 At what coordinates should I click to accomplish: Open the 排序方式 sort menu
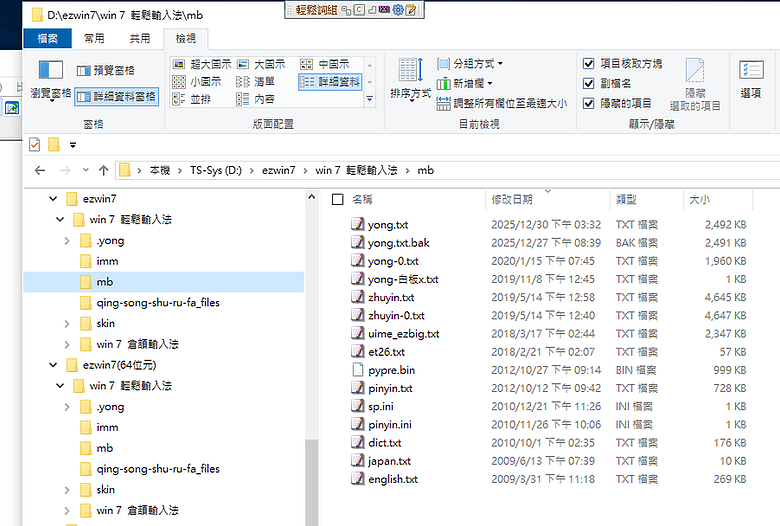(x=410, y=80)
